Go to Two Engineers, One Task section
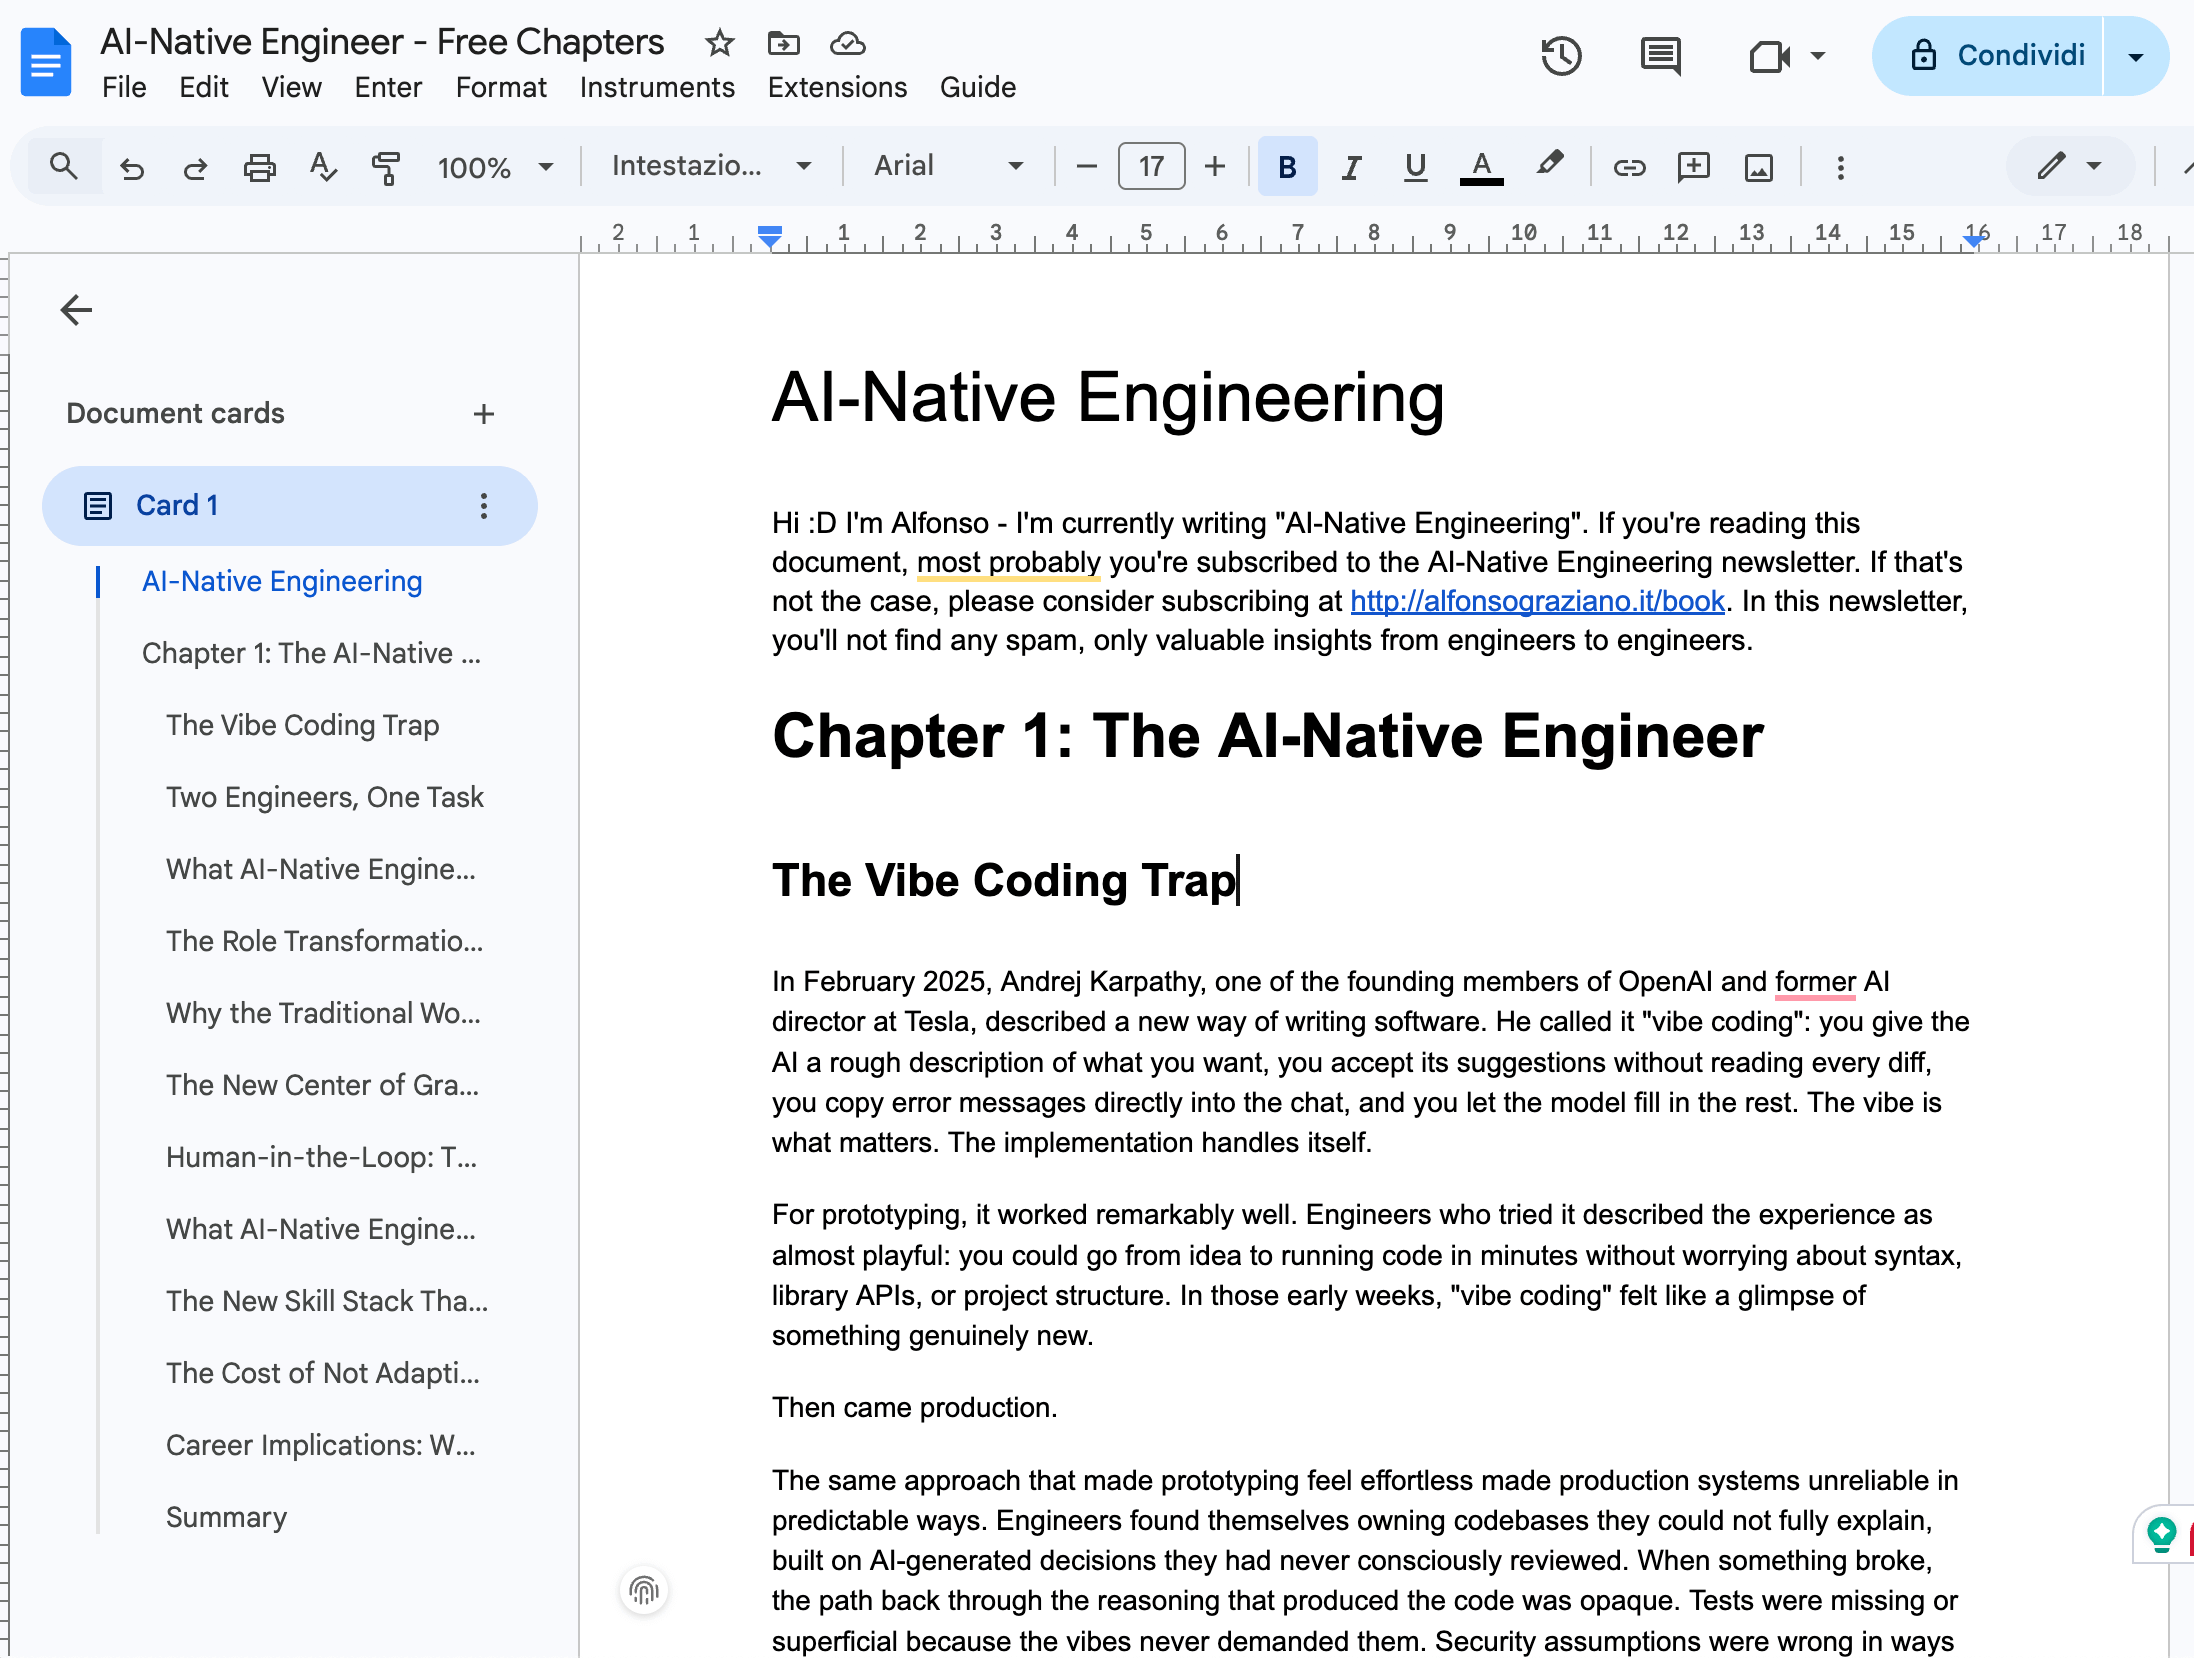2194x1658 pixels. (x=324, y=797)
